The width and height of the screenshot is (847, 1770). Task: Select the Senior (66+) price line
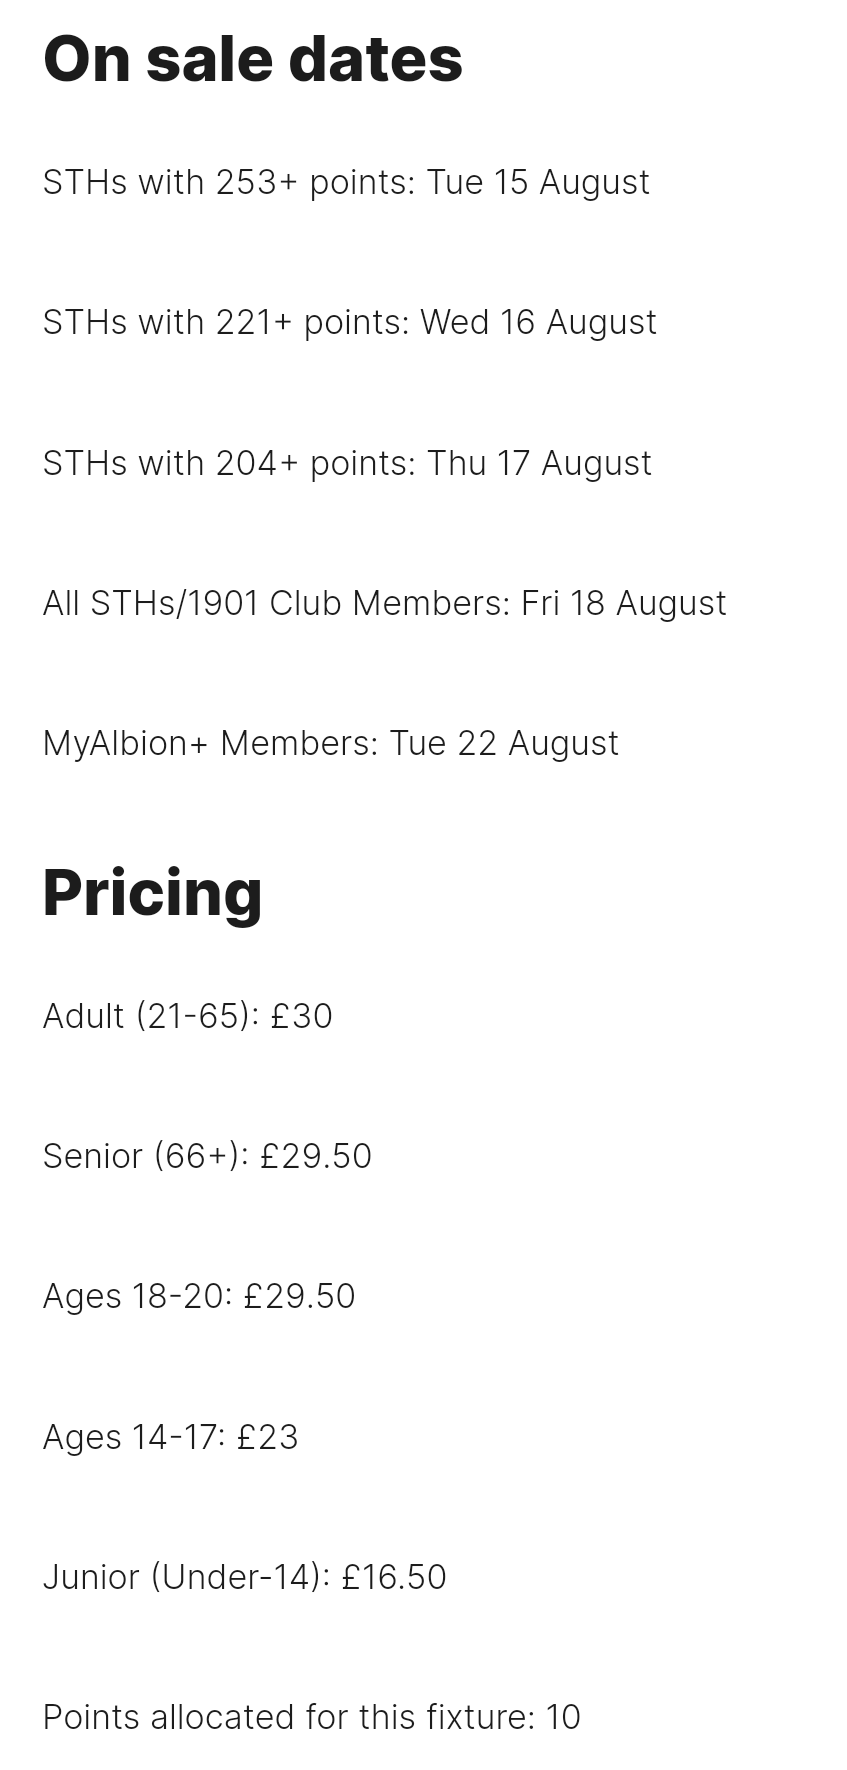207,1157
